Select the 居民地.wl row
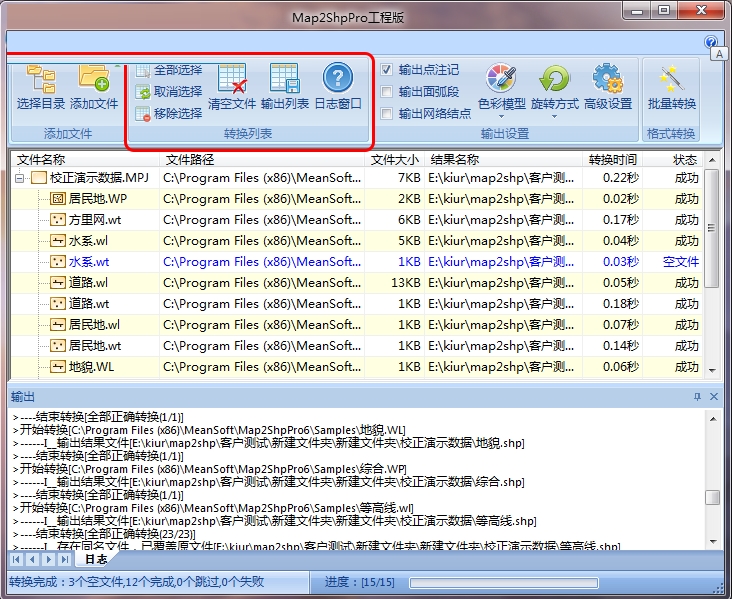Image resolution: width=736 pixels, height=599 pixels. 357,325
